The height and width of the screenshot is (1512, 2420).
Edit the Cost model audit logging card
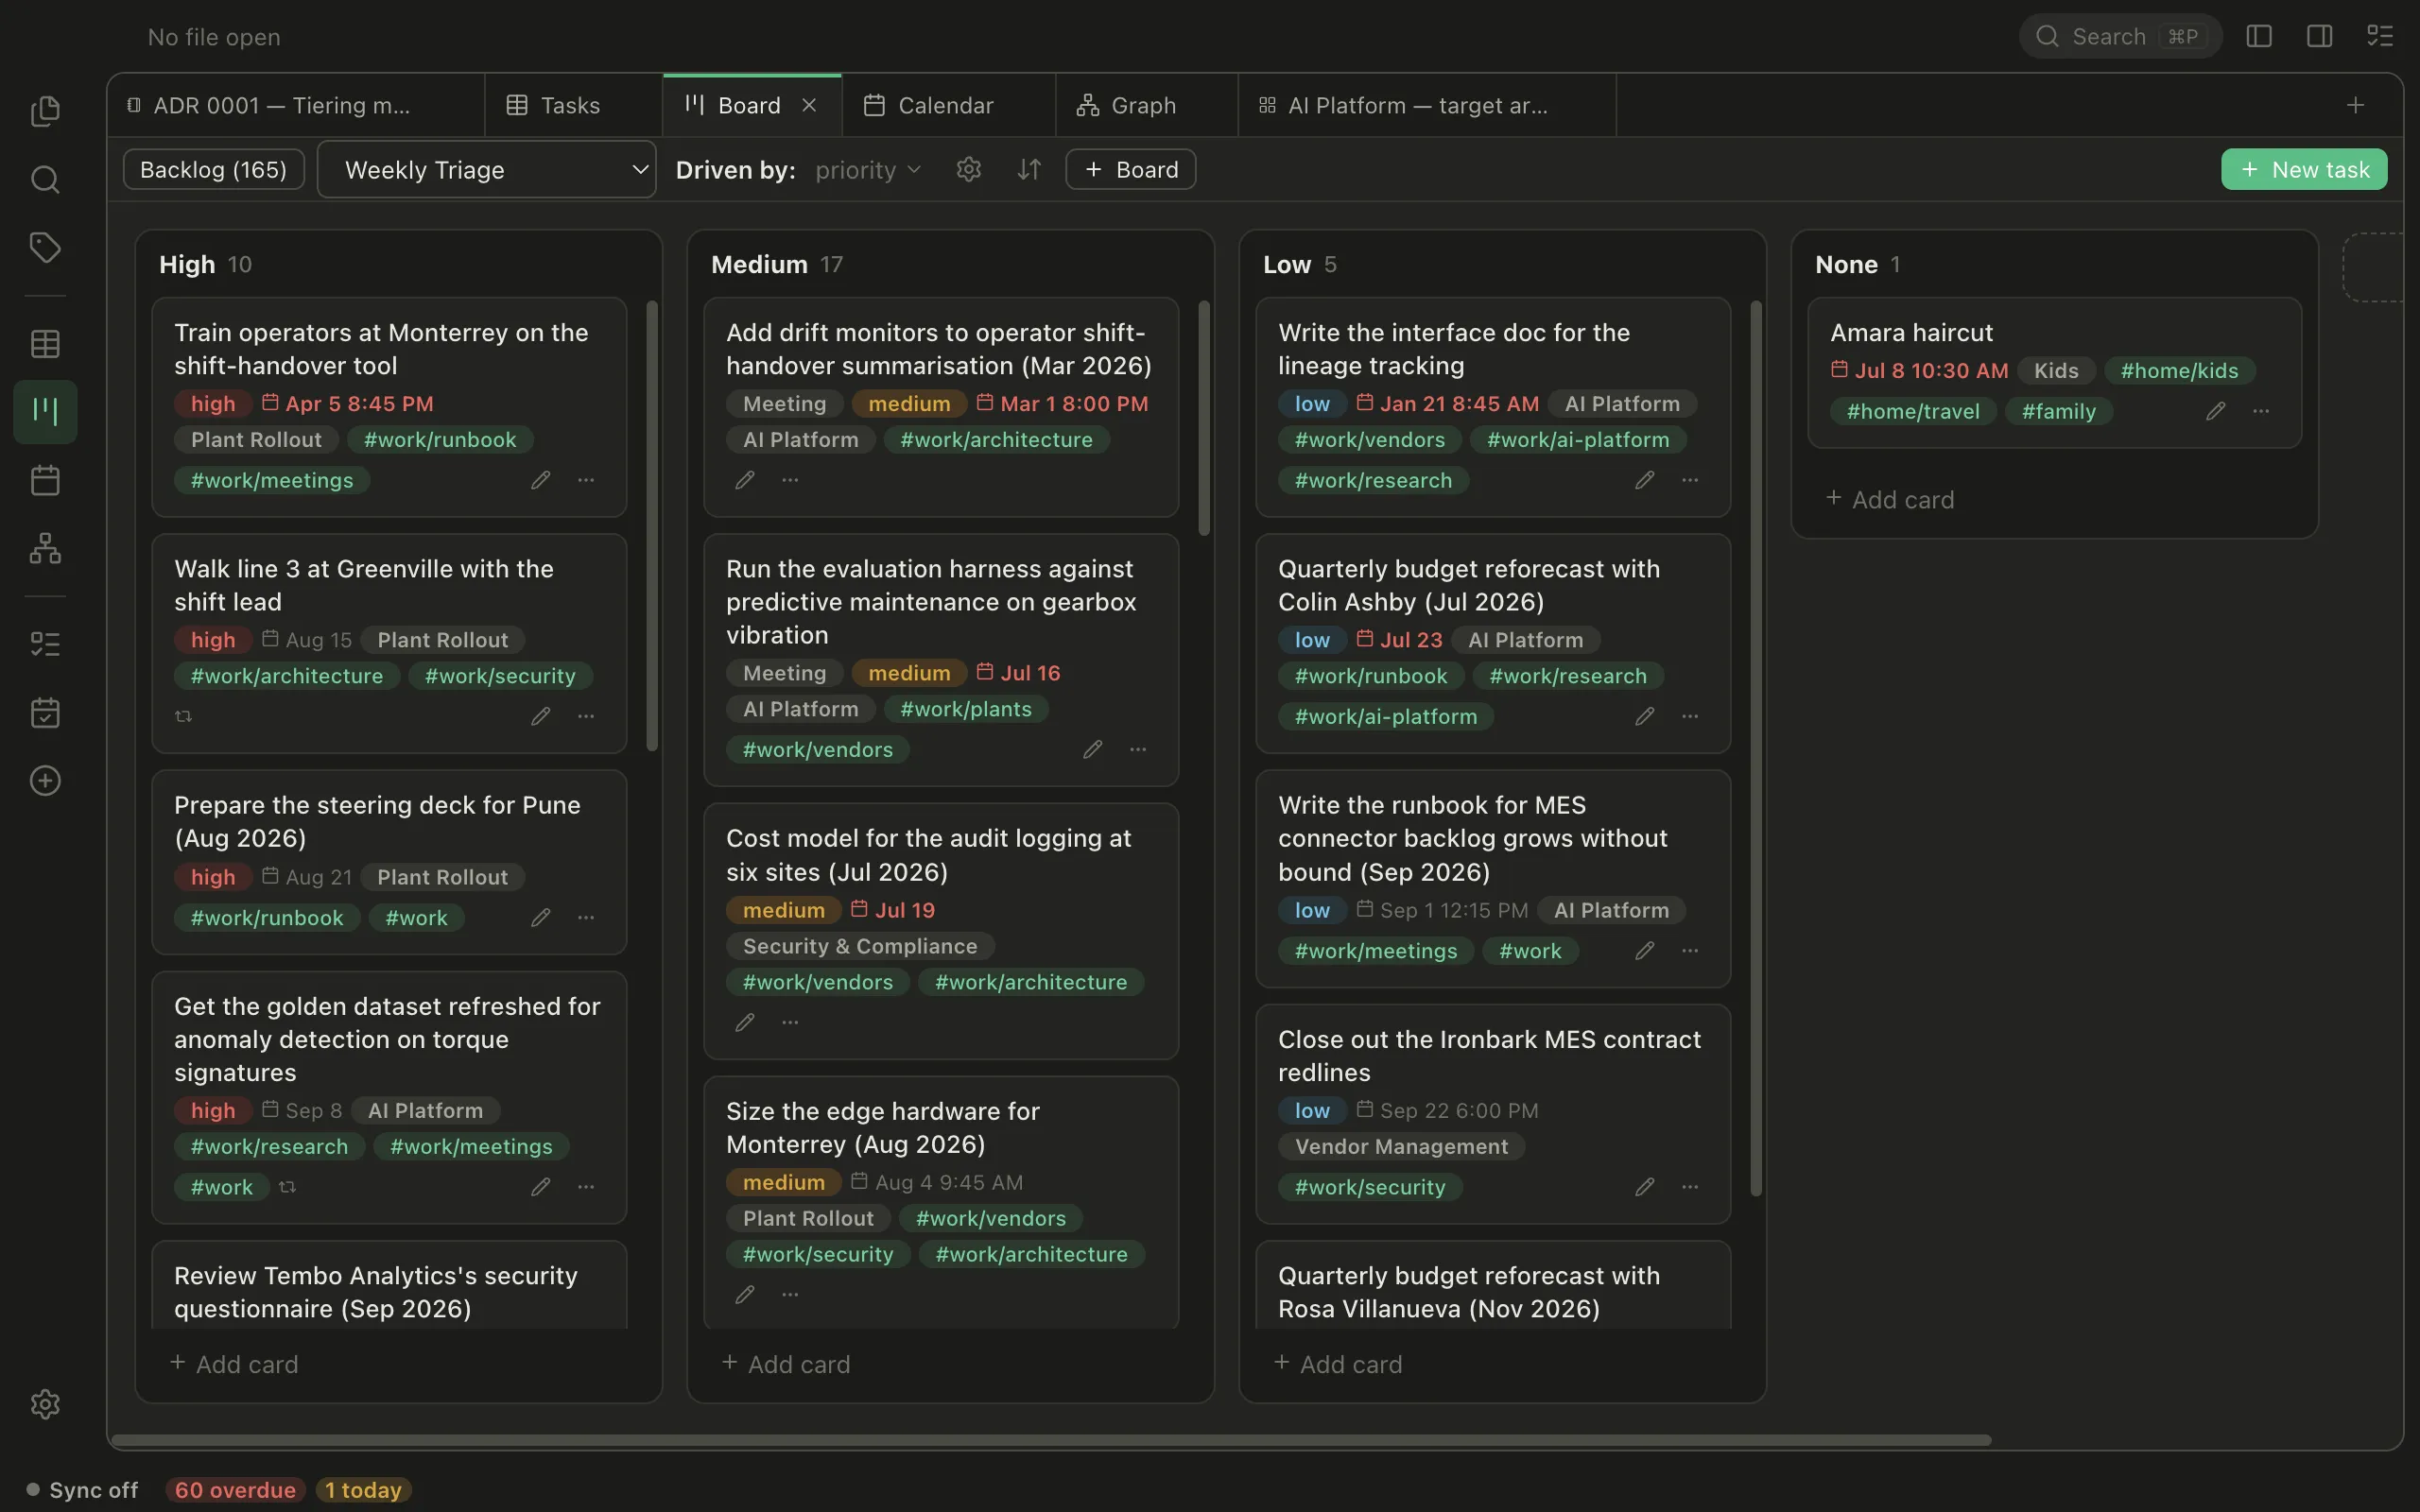[x=744, y=1022]
